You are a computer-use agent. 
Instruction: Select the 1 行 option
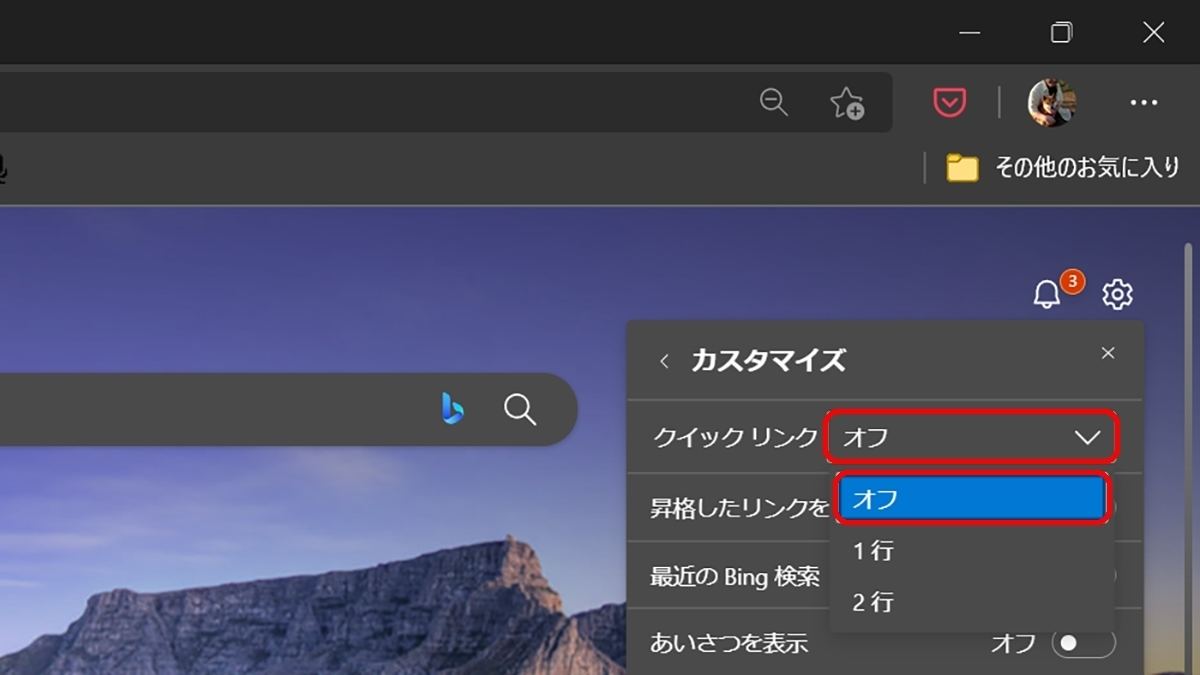(x=972, y=551)
